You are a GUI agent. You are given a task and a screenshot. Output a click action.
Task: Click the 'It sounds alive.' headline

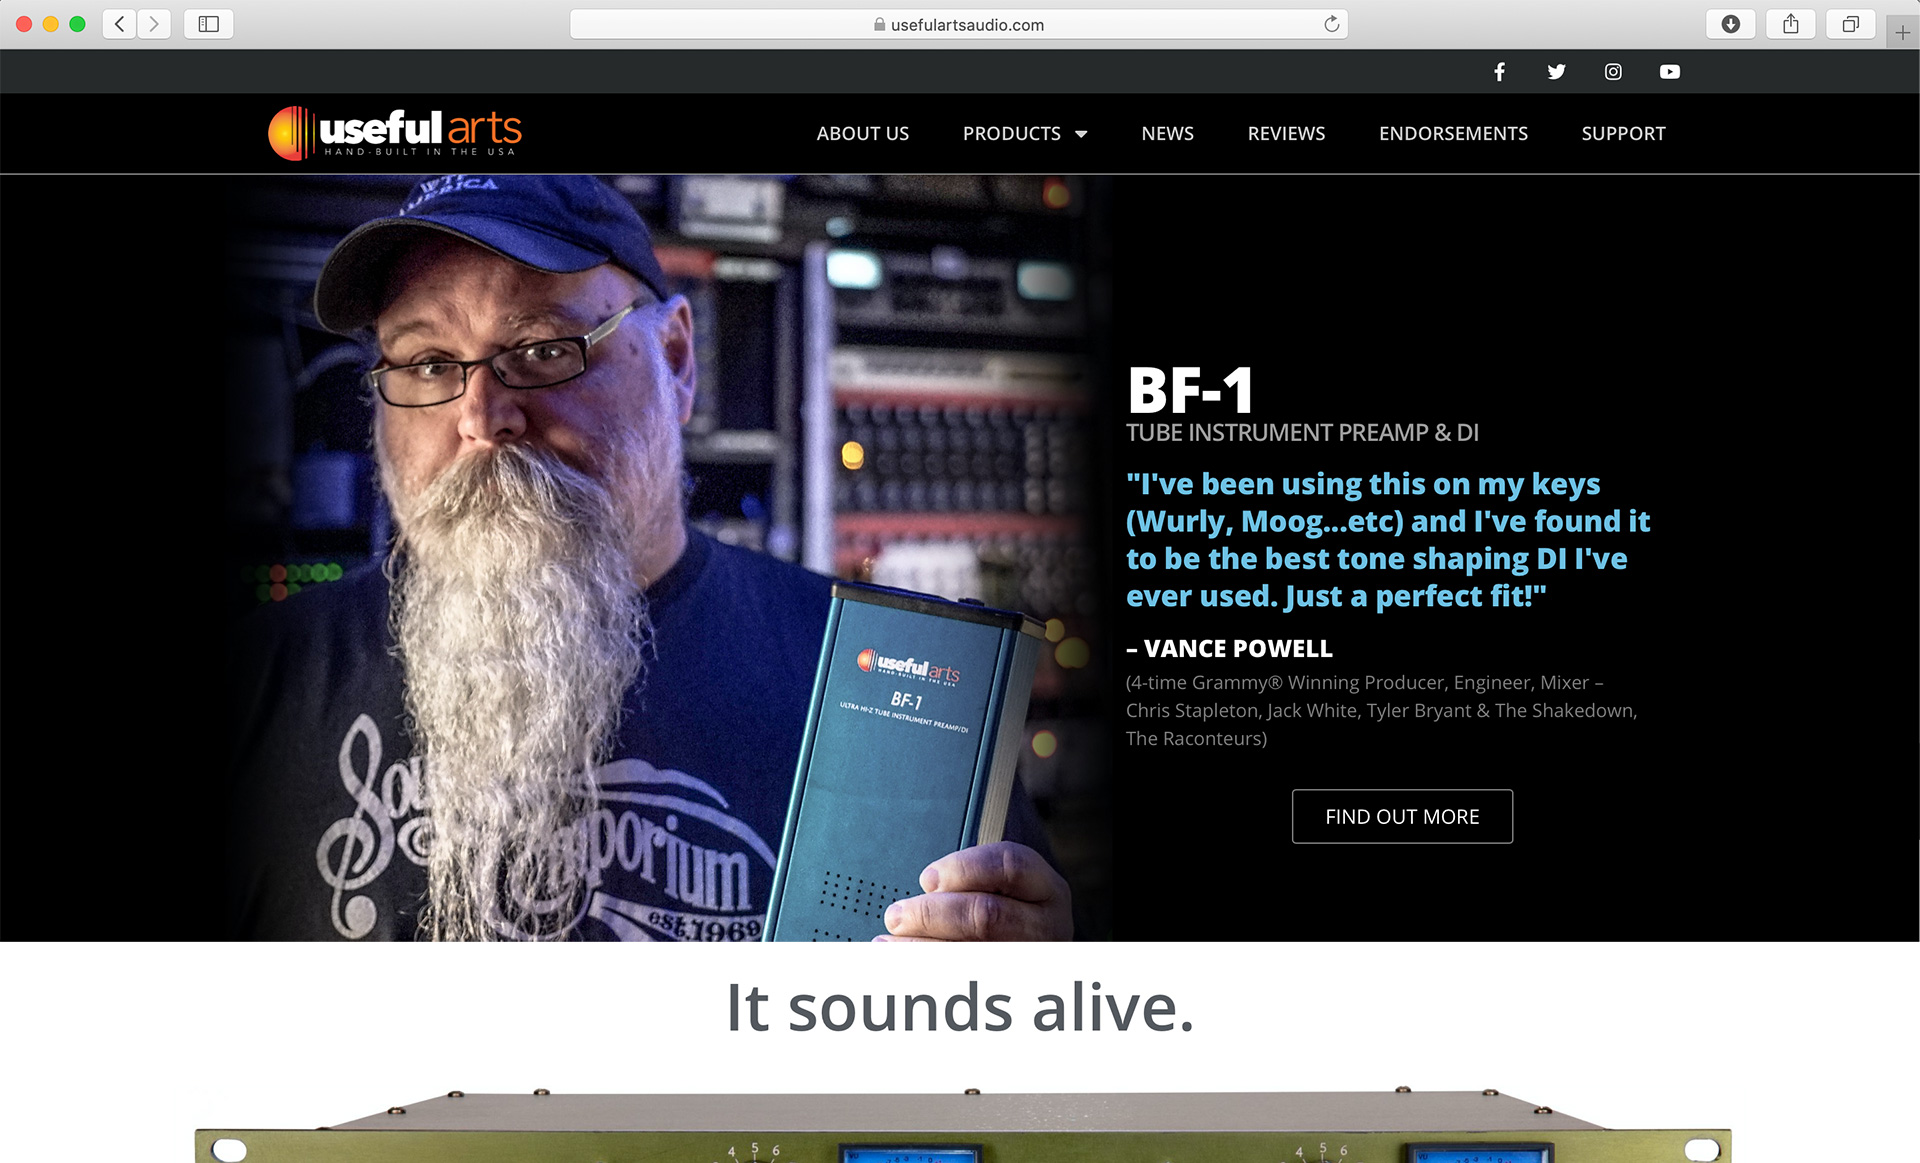click(960, 1007)
